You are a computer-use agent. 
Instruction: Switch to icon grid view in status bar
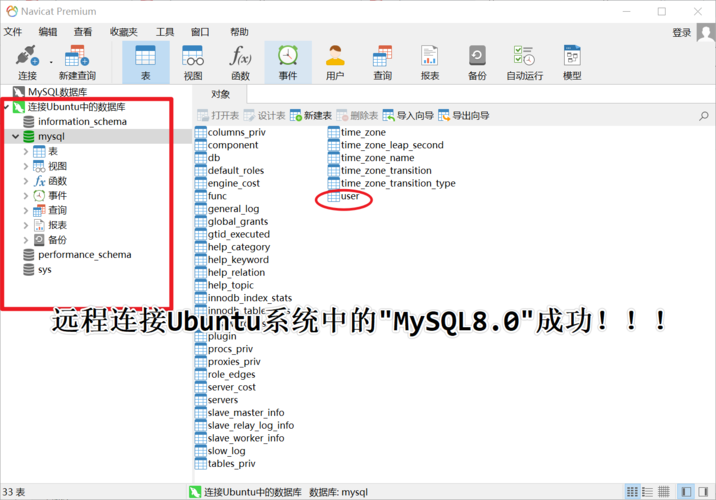tap(632, 492)
